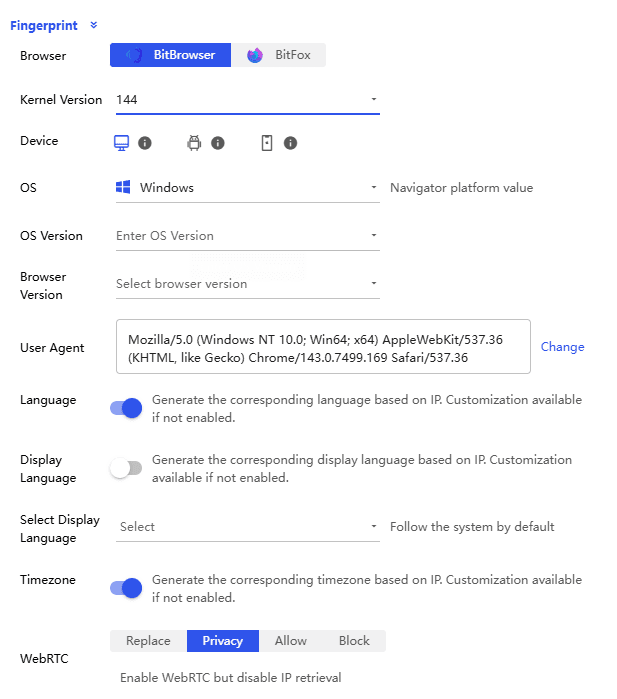Choose the iOS phone device icon
617x699 pixels.
(x=267, y=143)
